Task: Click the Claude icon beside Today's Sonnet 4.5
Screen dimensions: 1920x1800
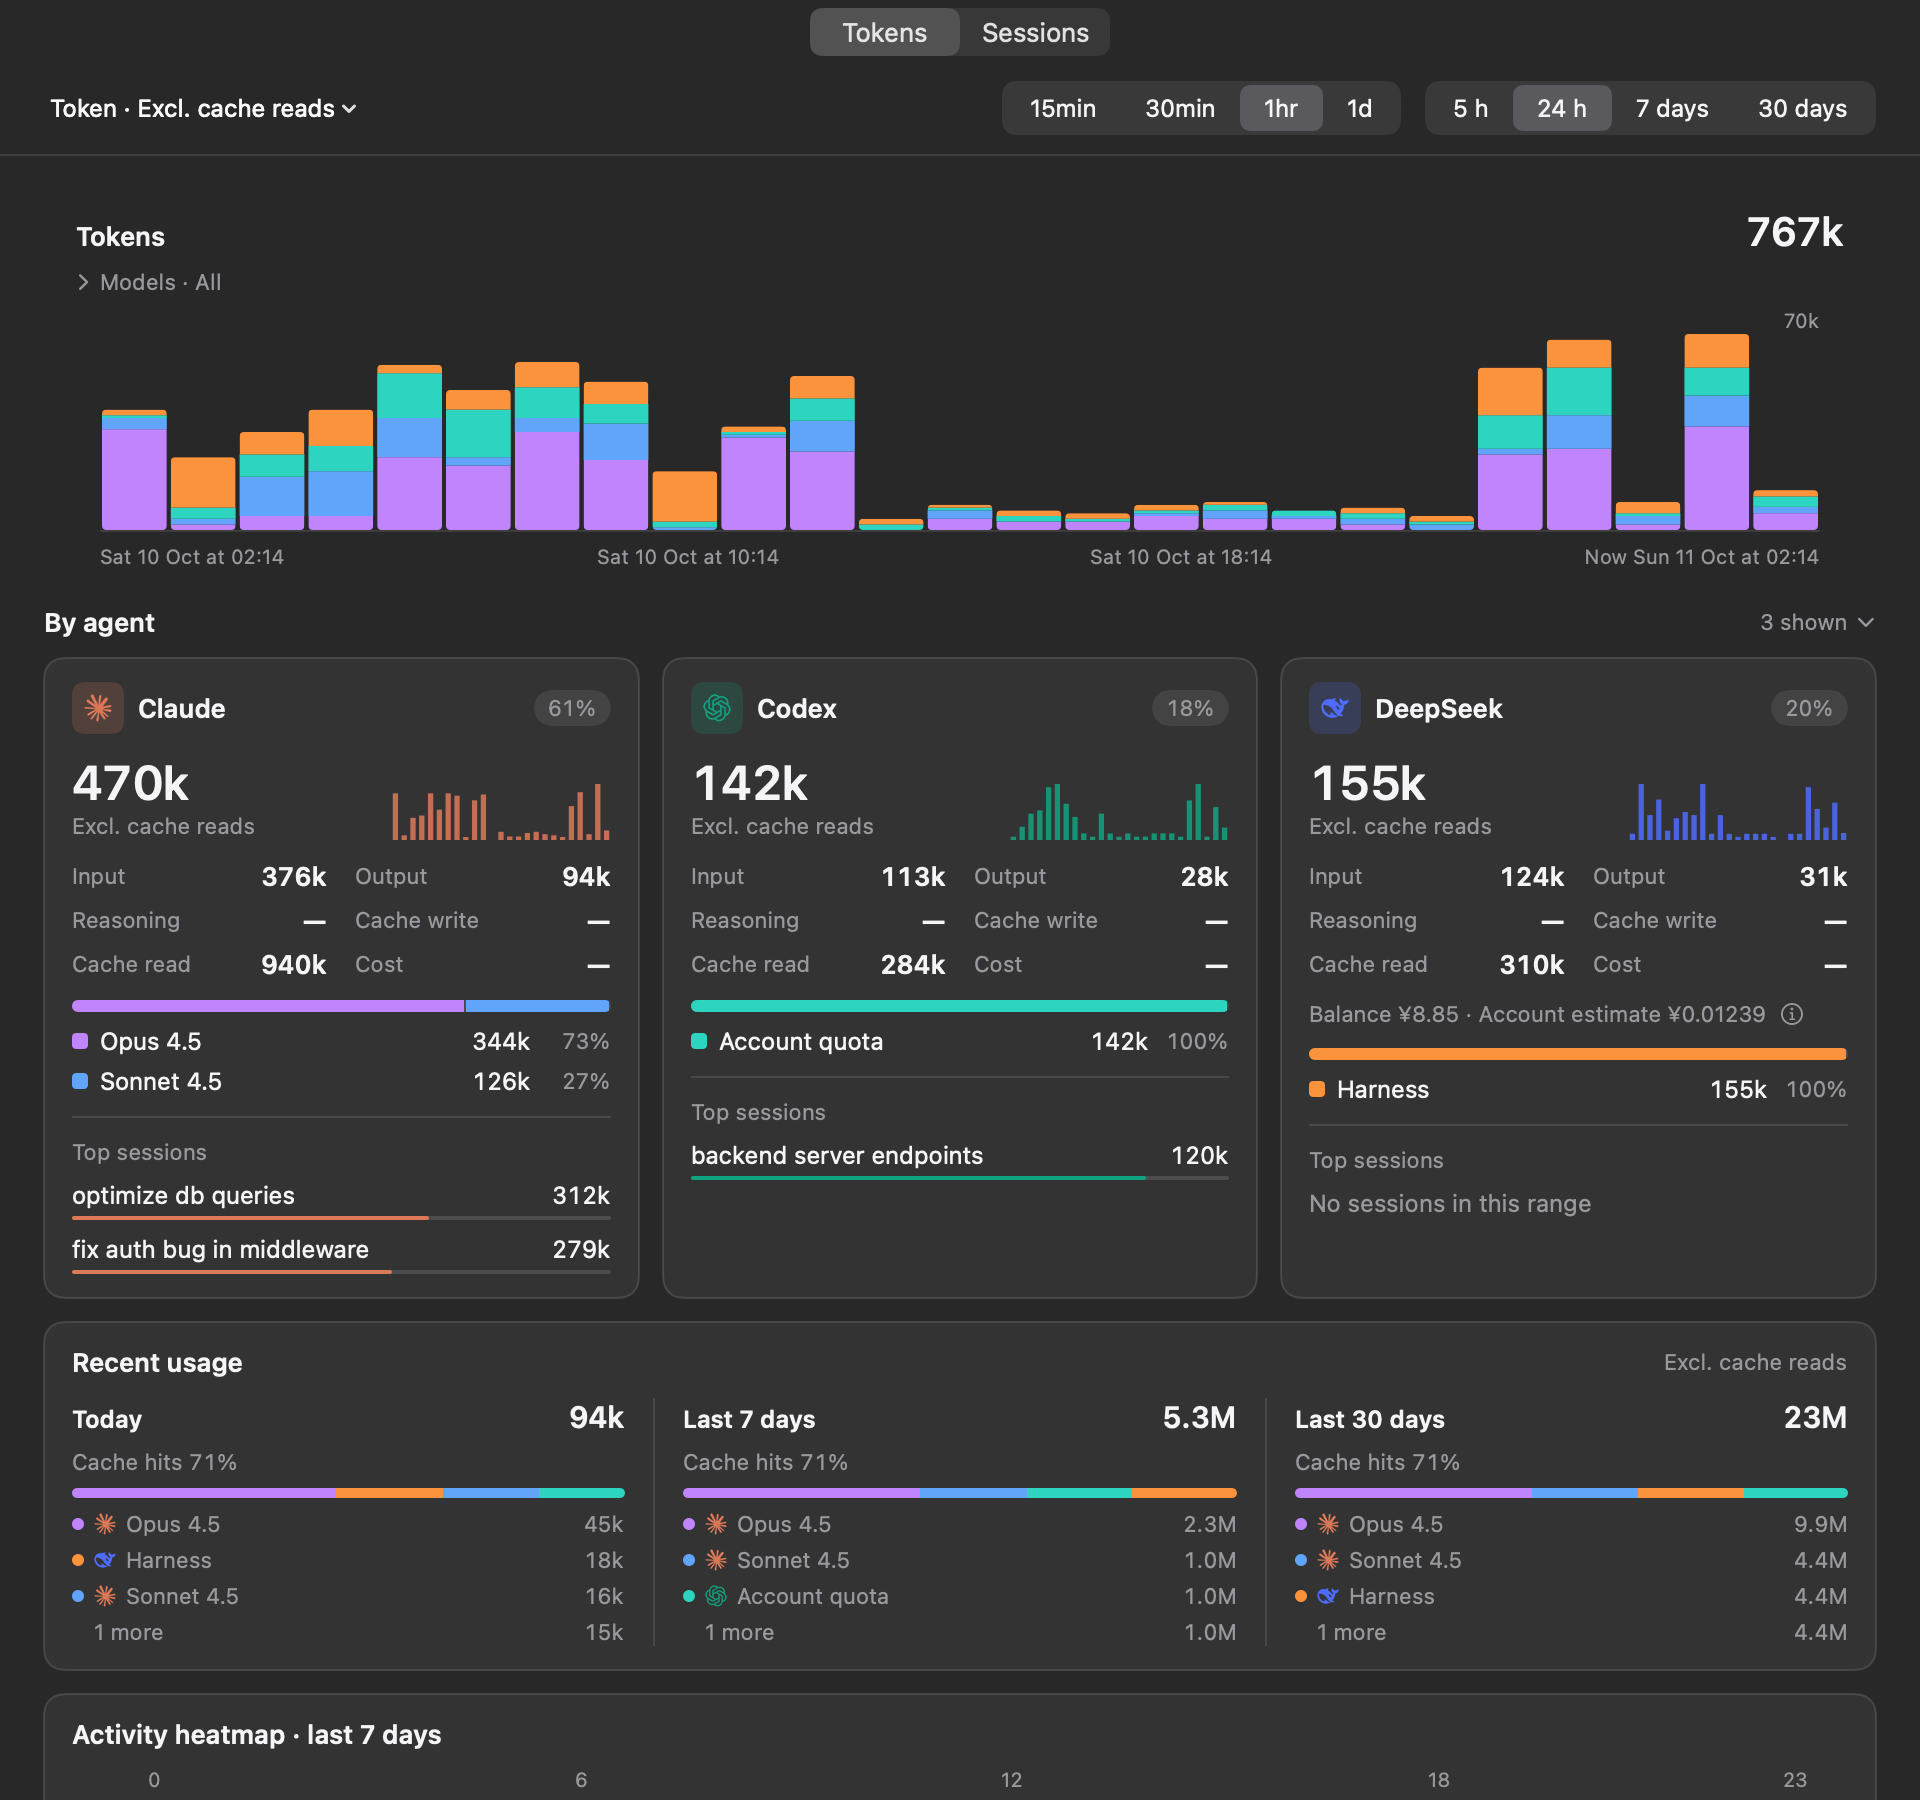Action: pos(105,1596)
